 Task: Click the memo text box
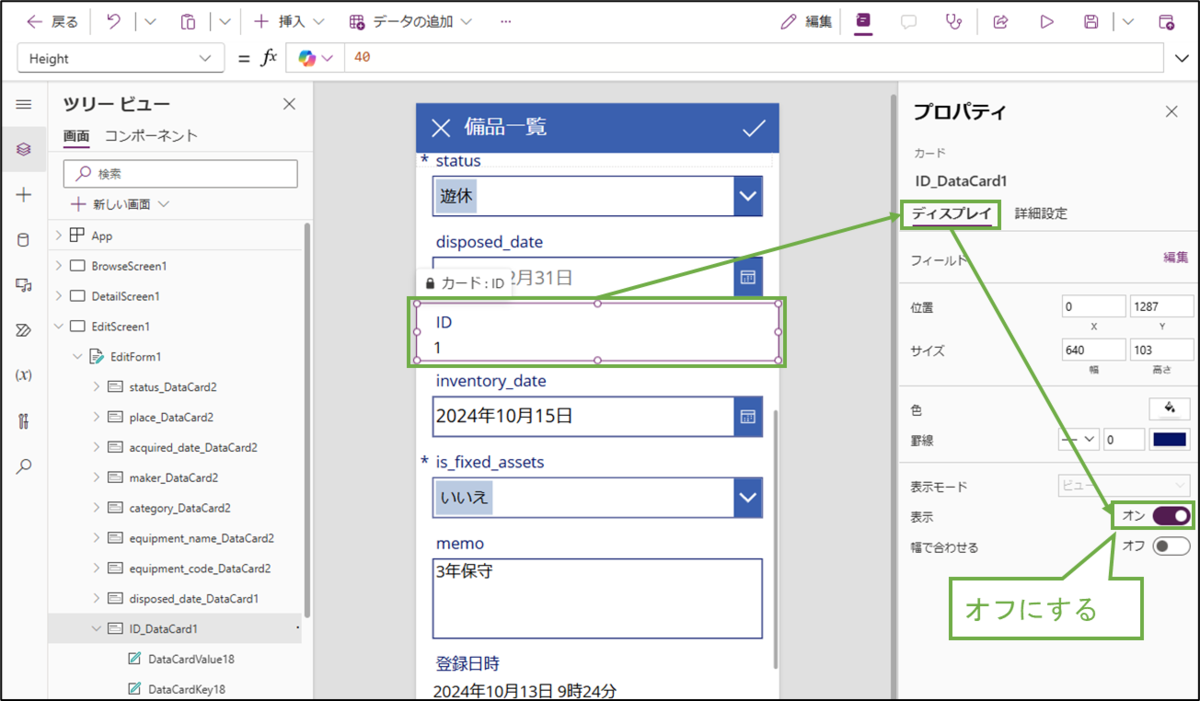(597, 598)
